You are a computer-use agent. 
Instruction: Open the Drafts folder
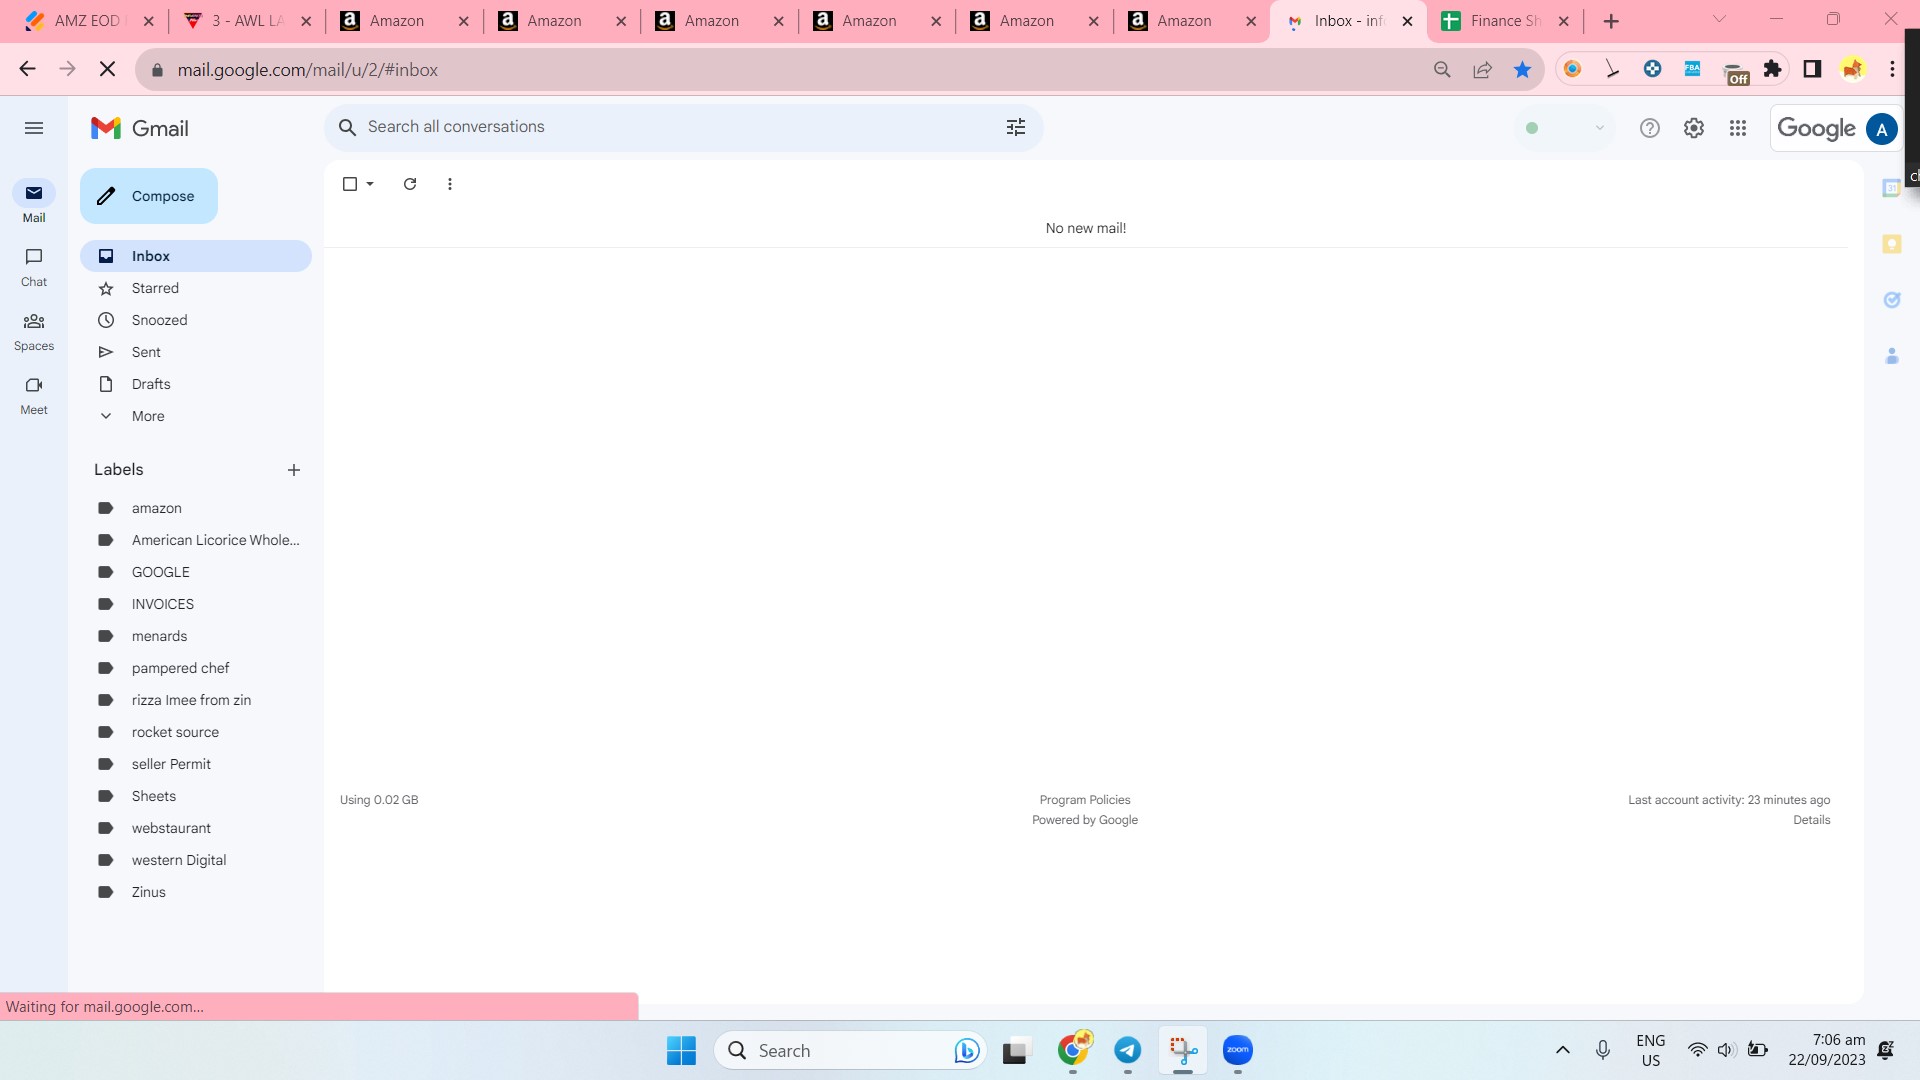[196, 384]
